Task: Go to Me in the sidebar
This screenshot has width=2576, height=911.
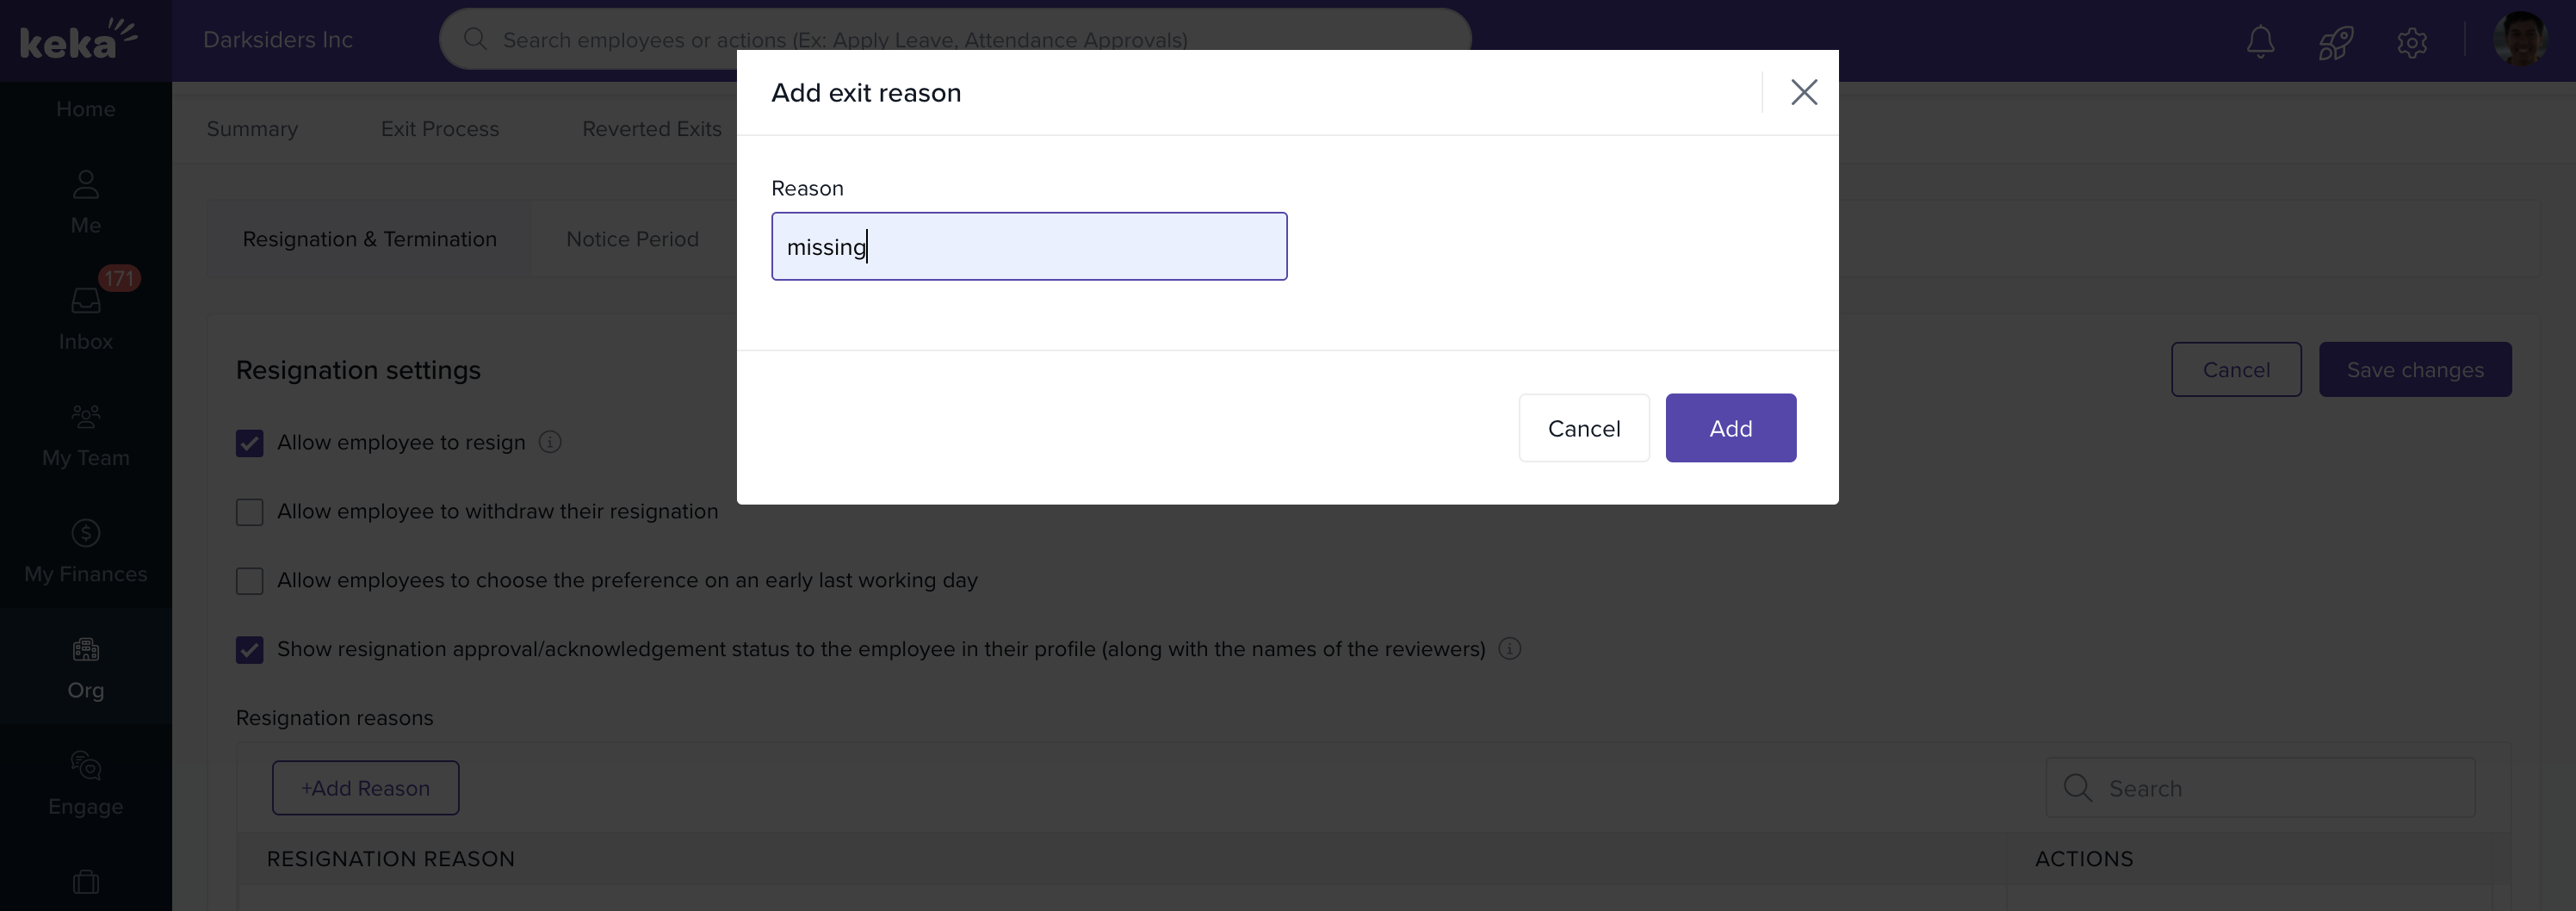Action: click(86, 201)
